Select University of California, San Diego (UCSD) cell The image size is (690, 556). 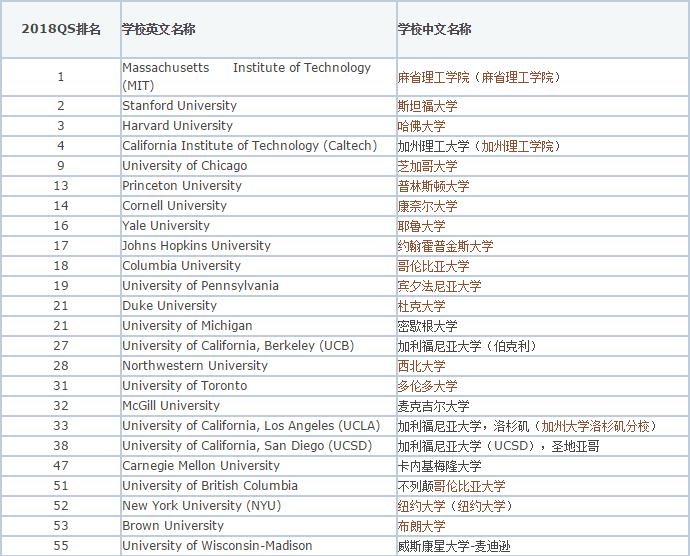(x=259, y=446)
